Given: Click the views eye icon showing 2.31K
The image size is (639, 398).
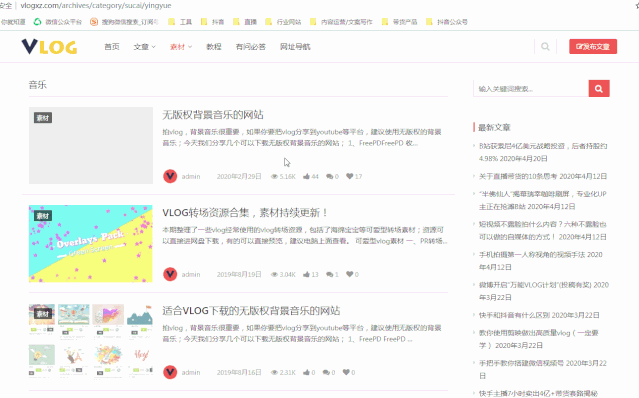Looking at the screenshot, I should point(274,372).
